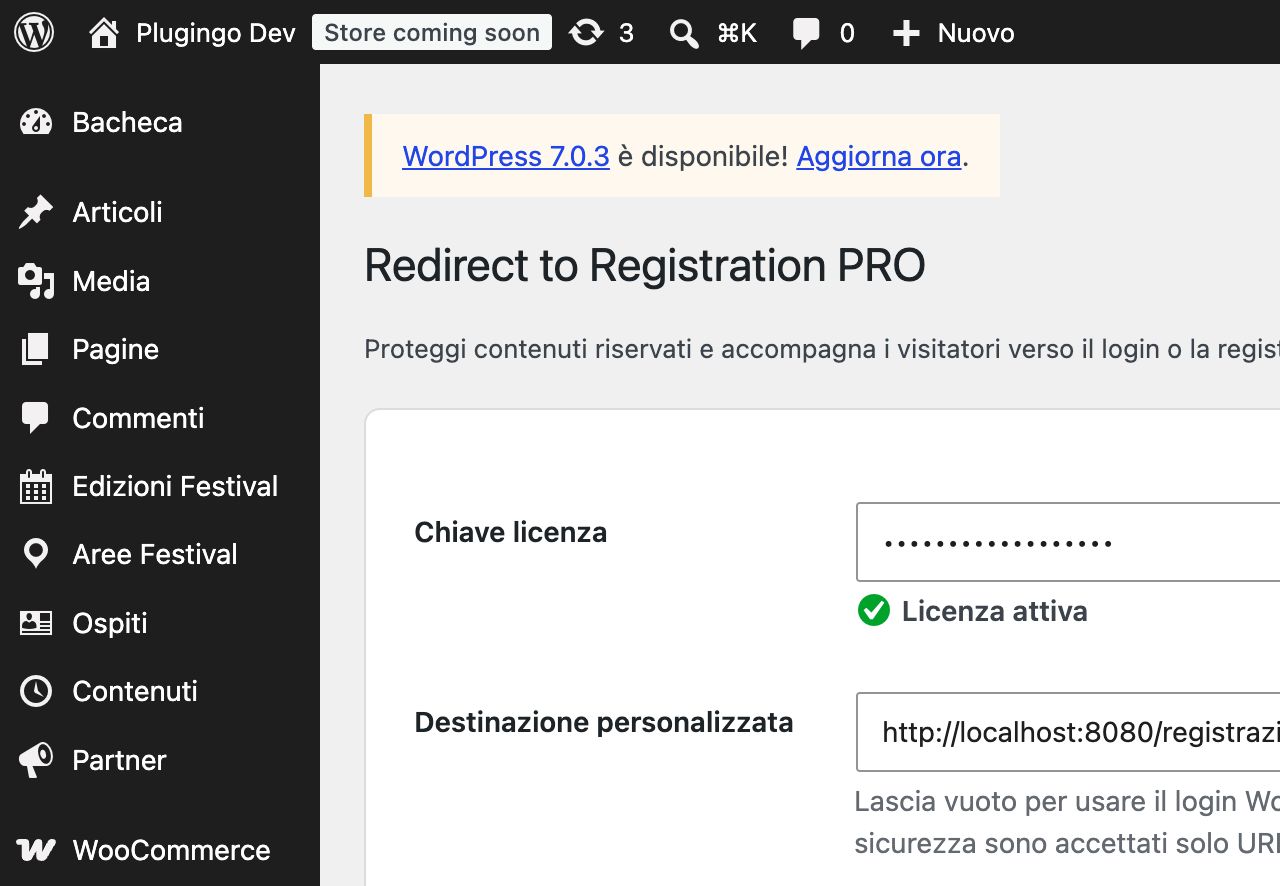Open the Partner menu item

coord(160,760)
